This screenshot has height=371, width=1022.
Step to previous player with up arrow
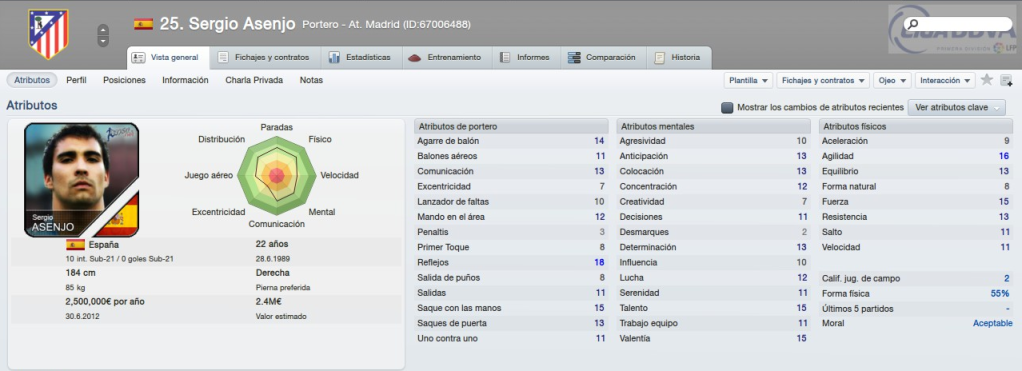coord(103,30)
